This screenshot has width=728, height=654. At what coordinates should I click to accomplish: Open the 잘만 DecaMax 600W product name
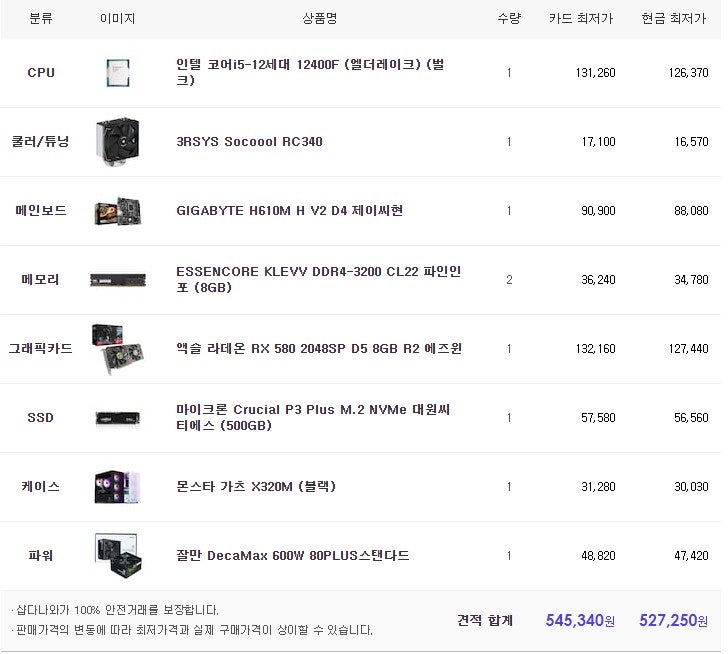click(x=292, y=556)
